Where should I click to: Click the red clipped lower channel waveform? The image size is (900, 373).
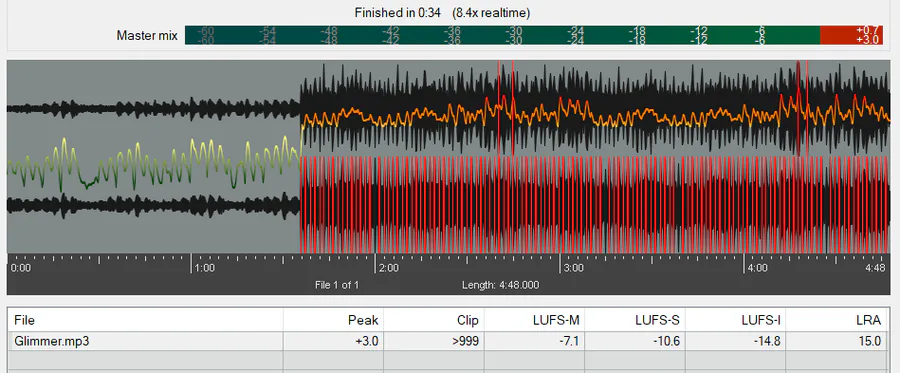(x=594, y=204)
